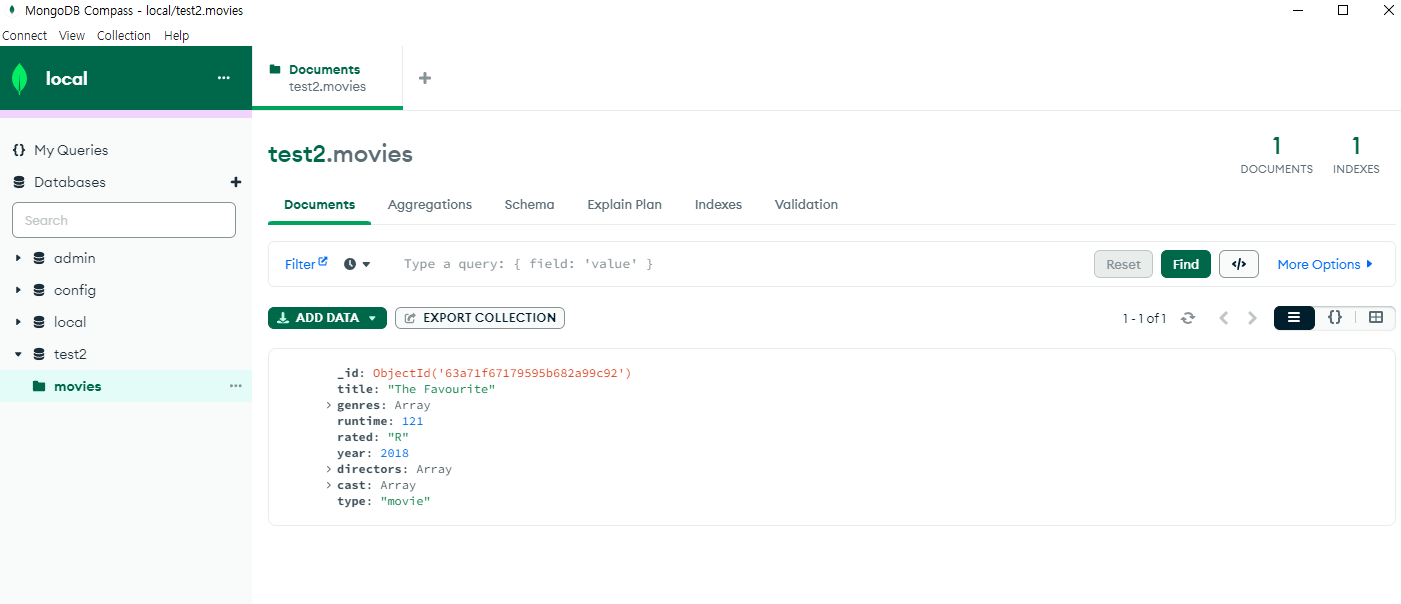Image resolution: width=1401 pixels, height=604 pixels.
Task: Open the Filter documentation link
Action: (x=306, y=264)
